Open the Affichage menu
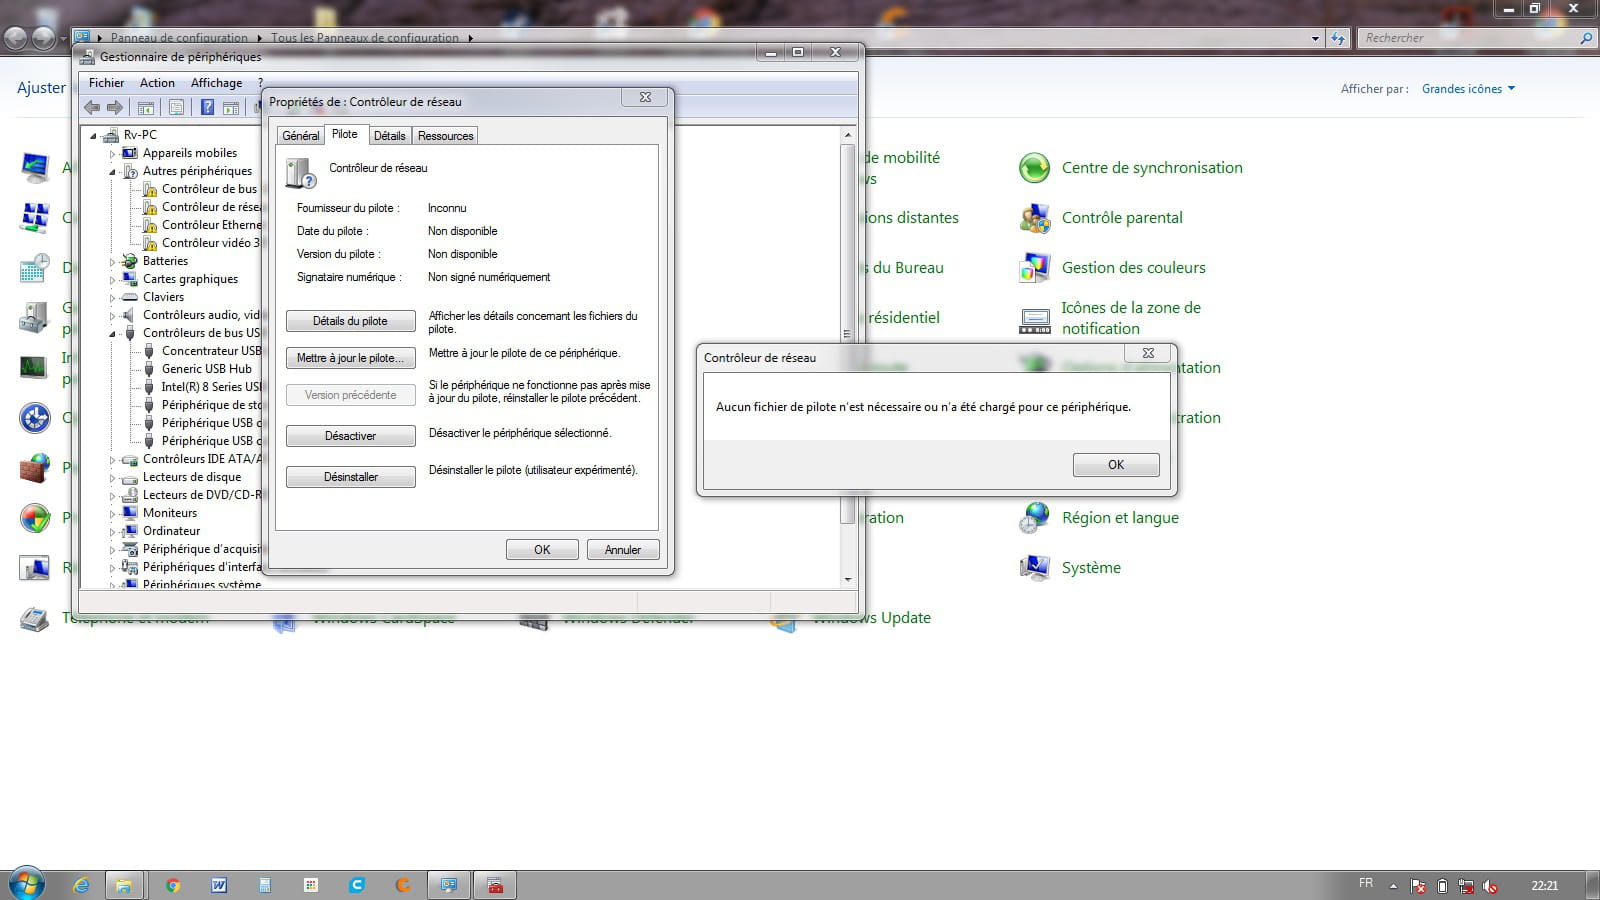 [x=216, y=83]
